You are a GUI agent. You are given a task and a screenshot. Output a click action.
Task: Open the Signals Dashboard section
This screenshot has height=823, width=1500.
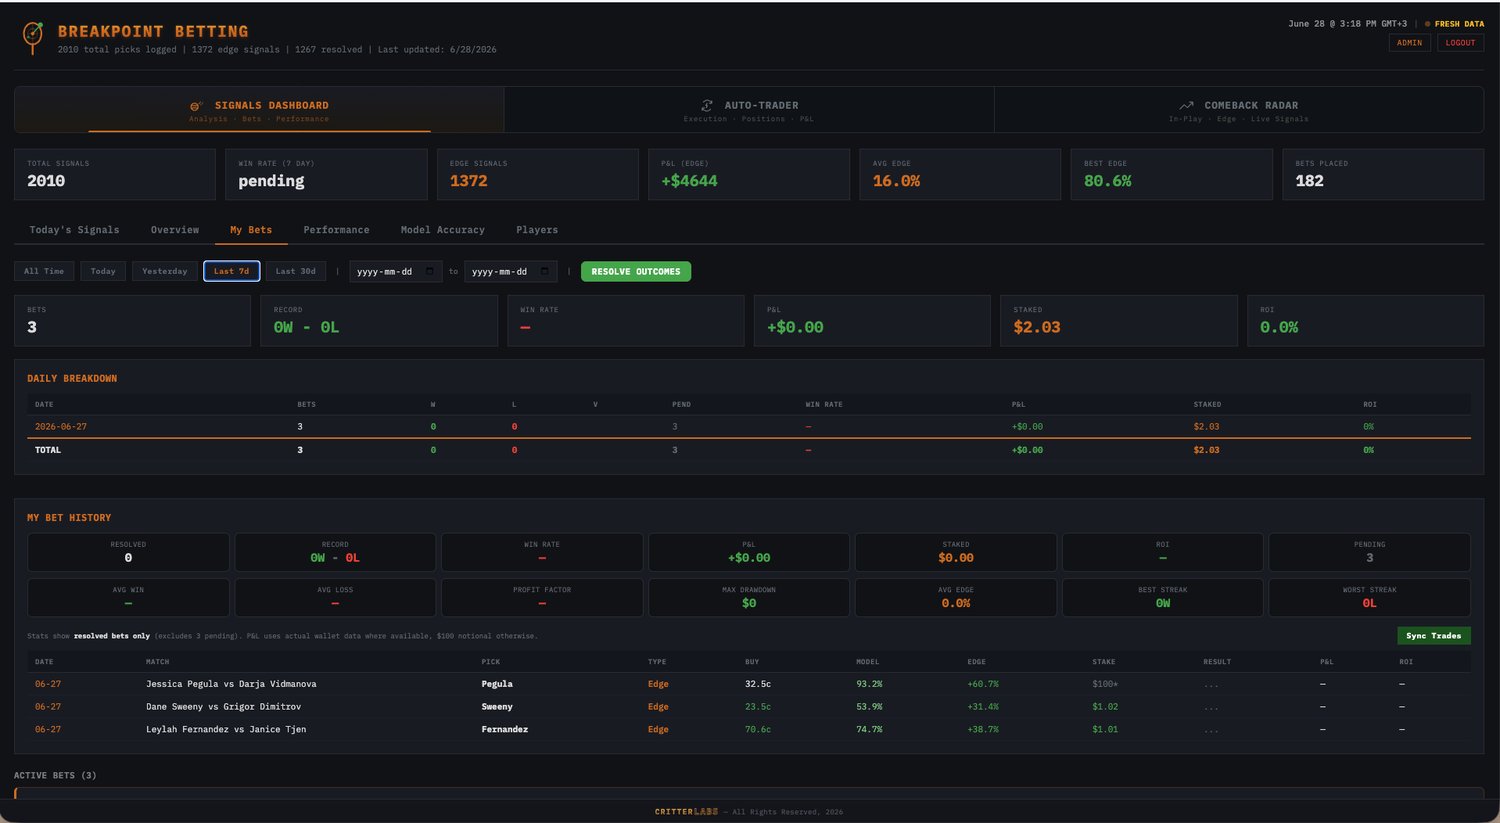click(259, 110)
